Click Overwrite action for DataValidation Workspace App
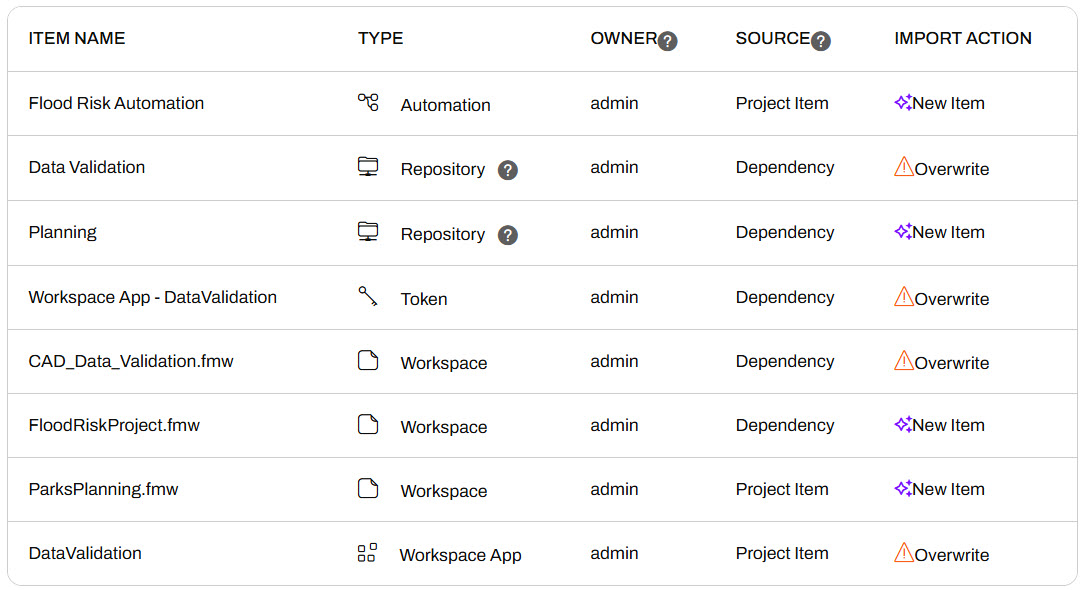This screenshot has height=590, width=1084. click(x=951, y=555)
